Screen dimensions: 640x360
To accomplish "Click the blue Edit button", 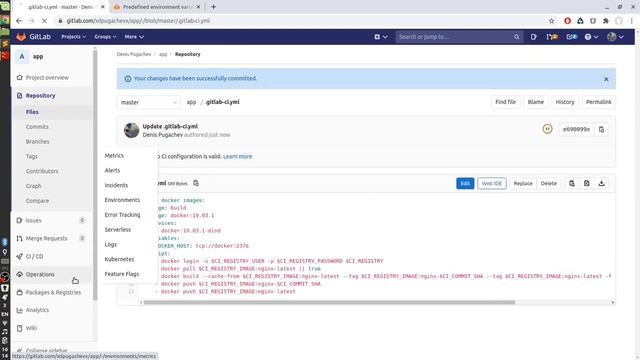I will tap(465, 183).
